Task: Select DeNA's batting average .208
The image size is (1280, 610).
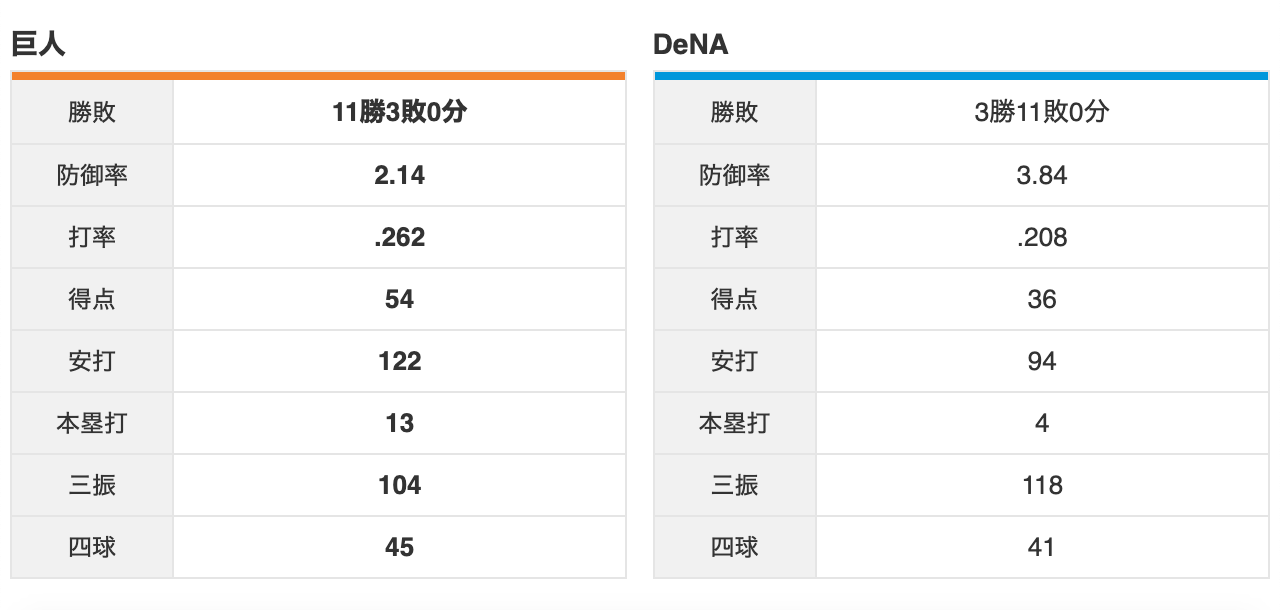Action: 1042,237
